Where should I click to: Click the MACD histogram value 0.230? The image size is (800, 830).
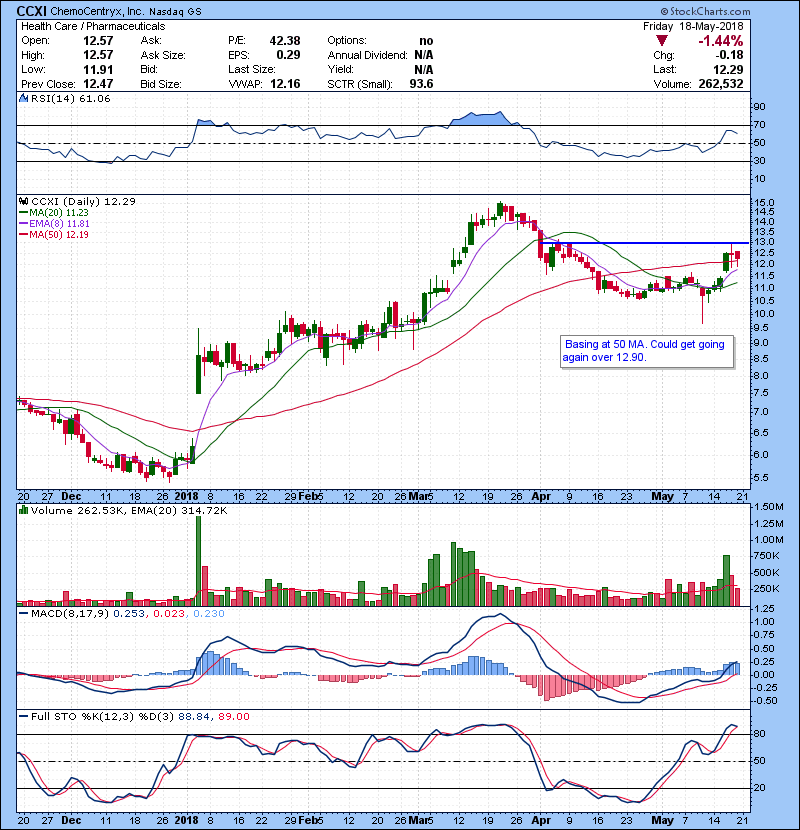[209, 614]
